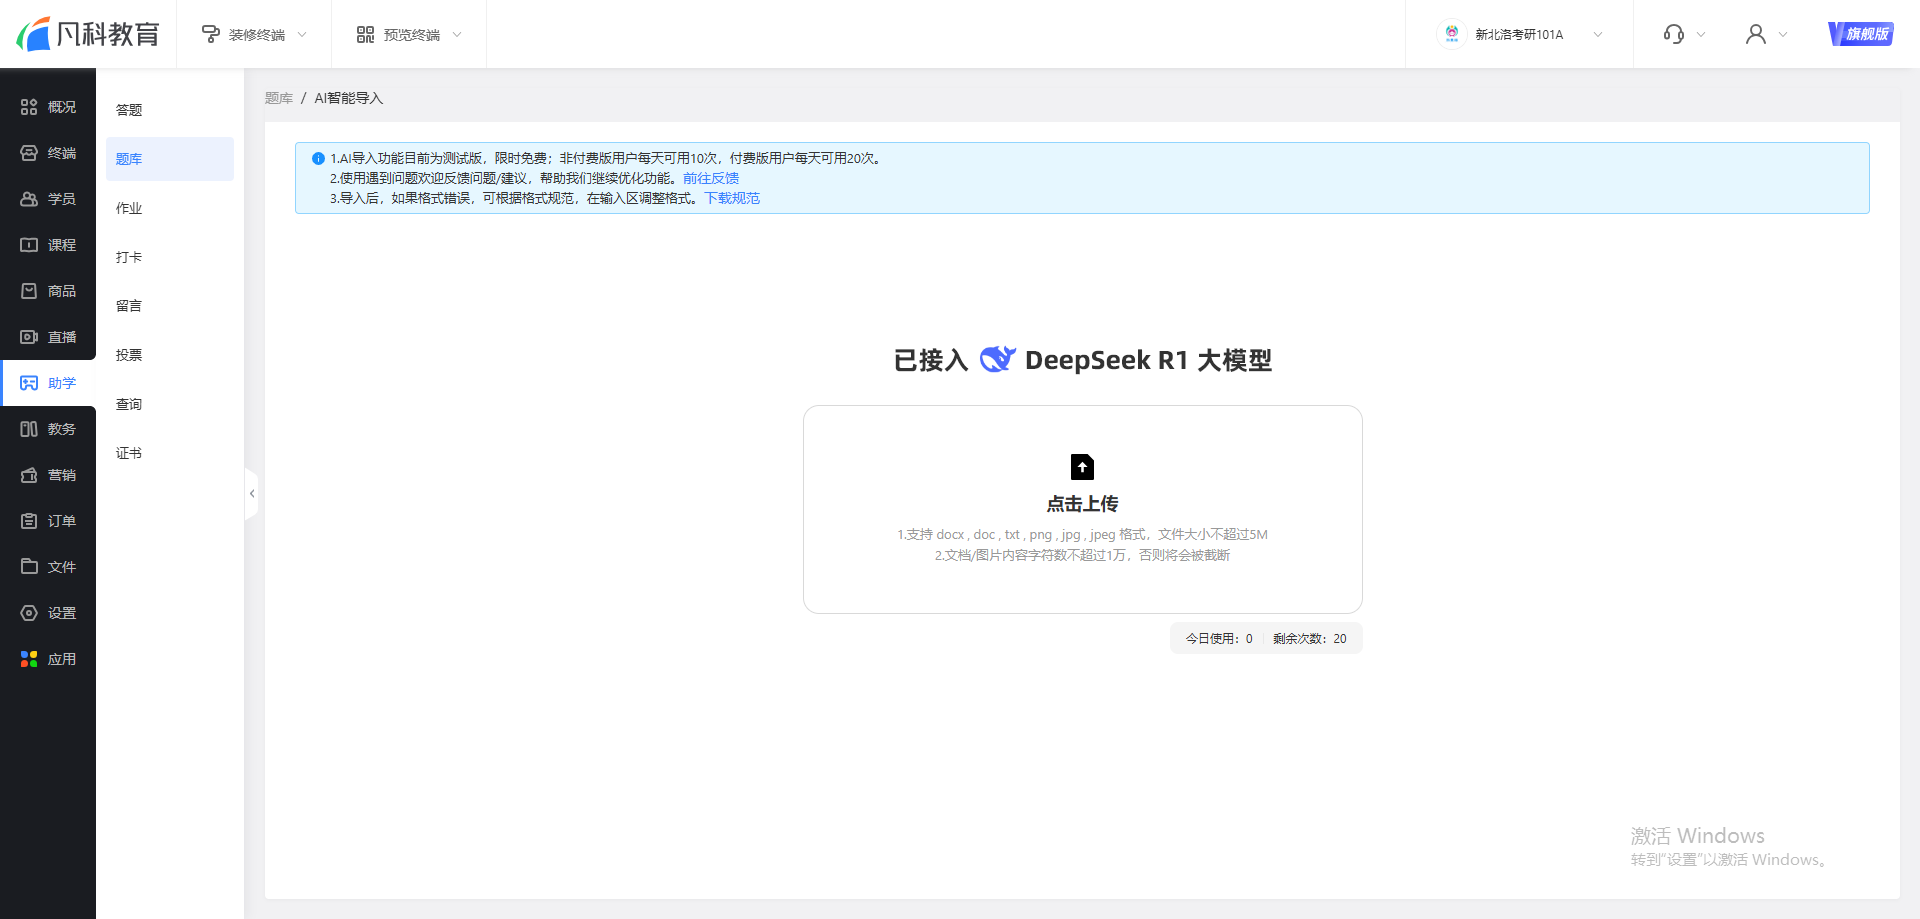Click the 前往反馈 feedback link
Viewport: 1920px width, 919px height.
(710, 178)
